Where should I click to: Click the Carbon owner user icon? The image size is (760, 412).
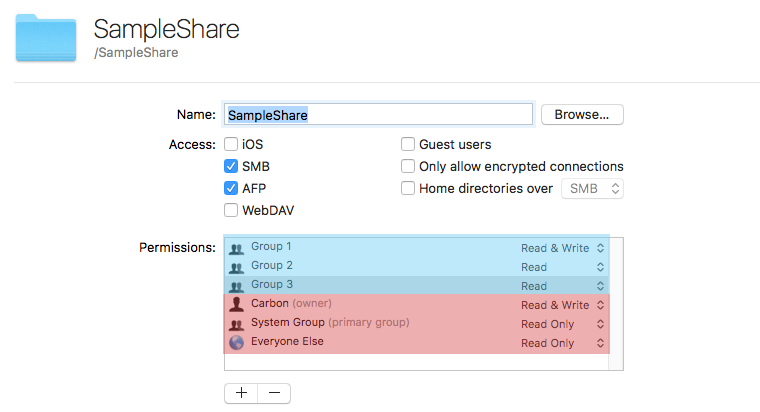click(237, 305)
